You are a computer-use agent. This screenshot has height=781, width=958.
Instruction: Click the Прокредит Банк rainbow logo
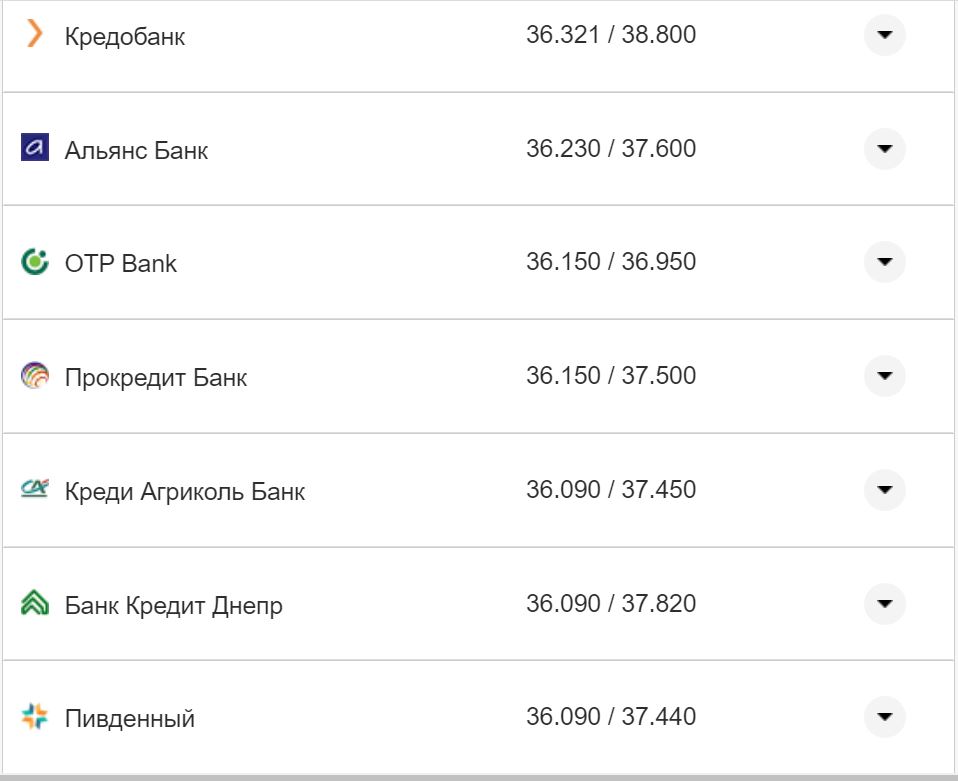coord(33,376)
